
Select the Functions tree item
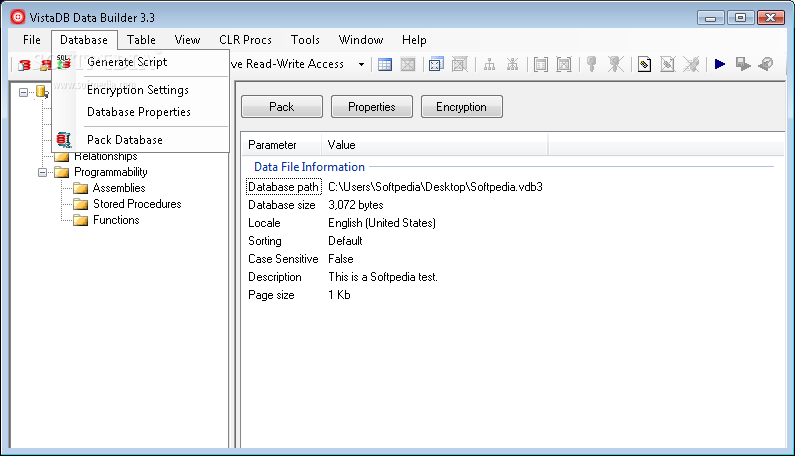tap(116, 220)
